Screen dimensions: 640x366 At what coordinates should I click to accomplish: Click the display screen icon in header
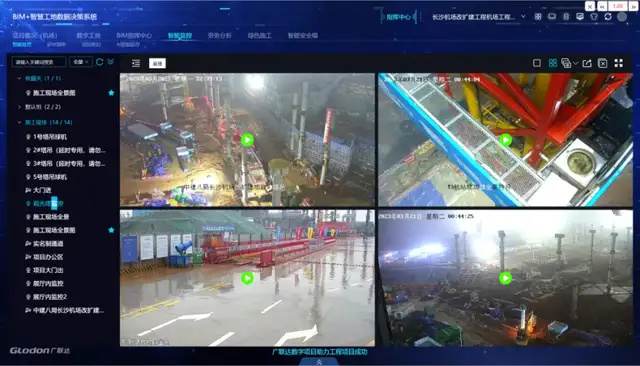tap(552, 17)
